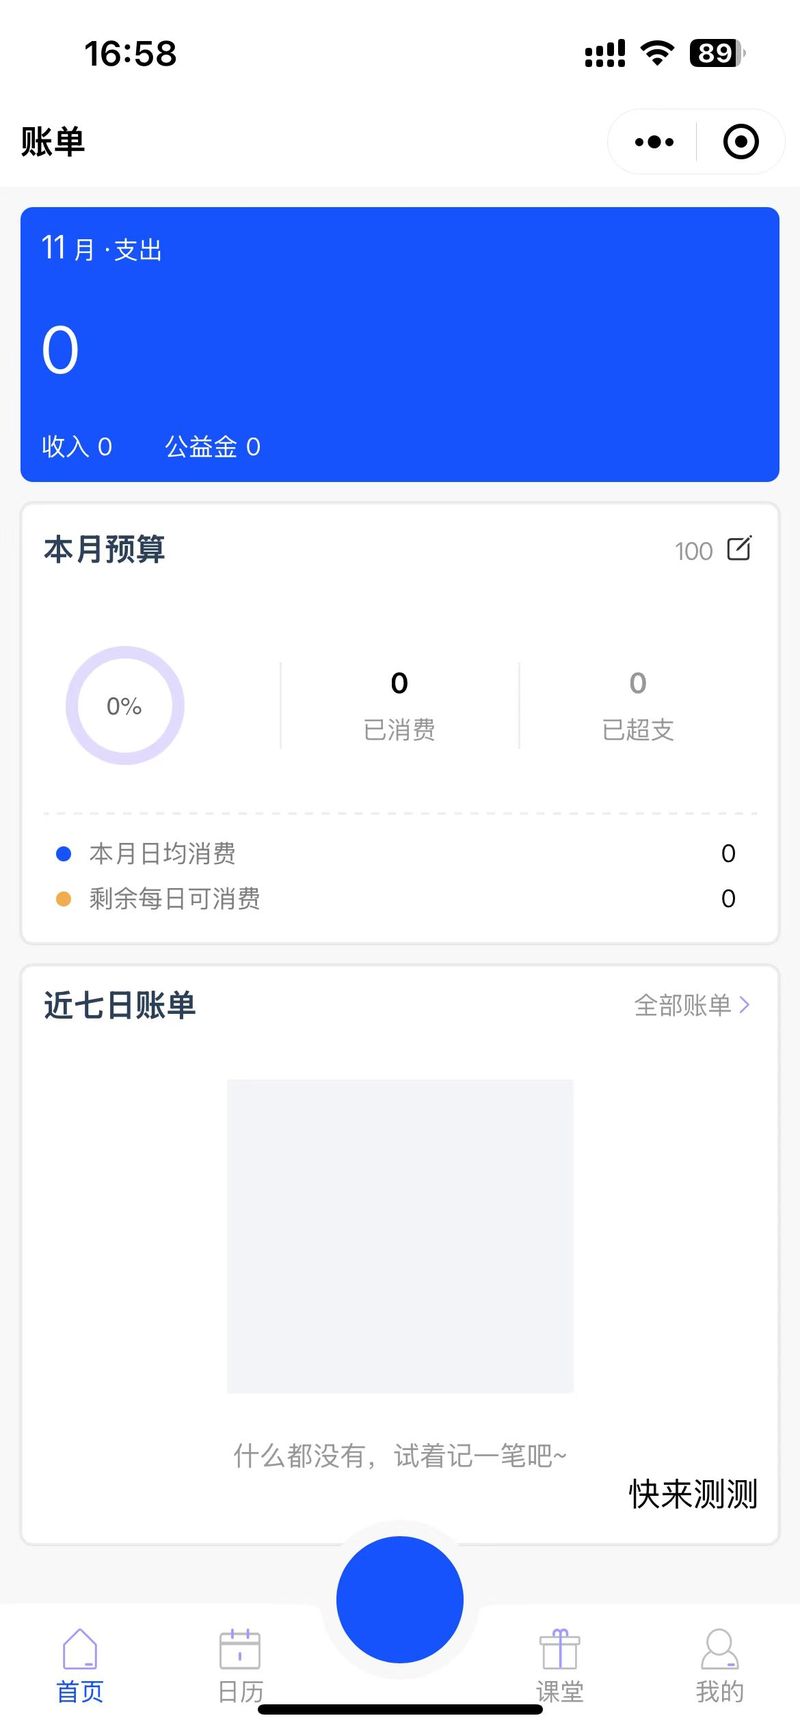Tap the 公益金 0 label

[x=212, y=446]
